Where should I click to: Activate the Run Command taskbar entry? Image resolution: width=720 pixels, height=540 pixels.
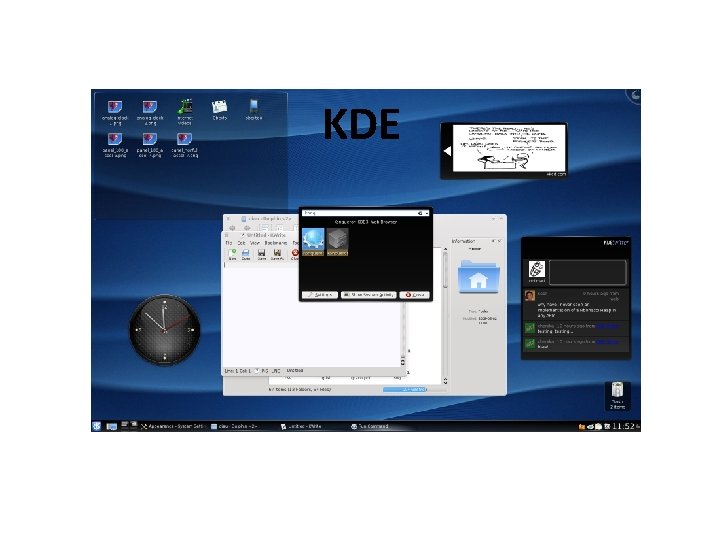pyautogui.click(x=370, y=427)
